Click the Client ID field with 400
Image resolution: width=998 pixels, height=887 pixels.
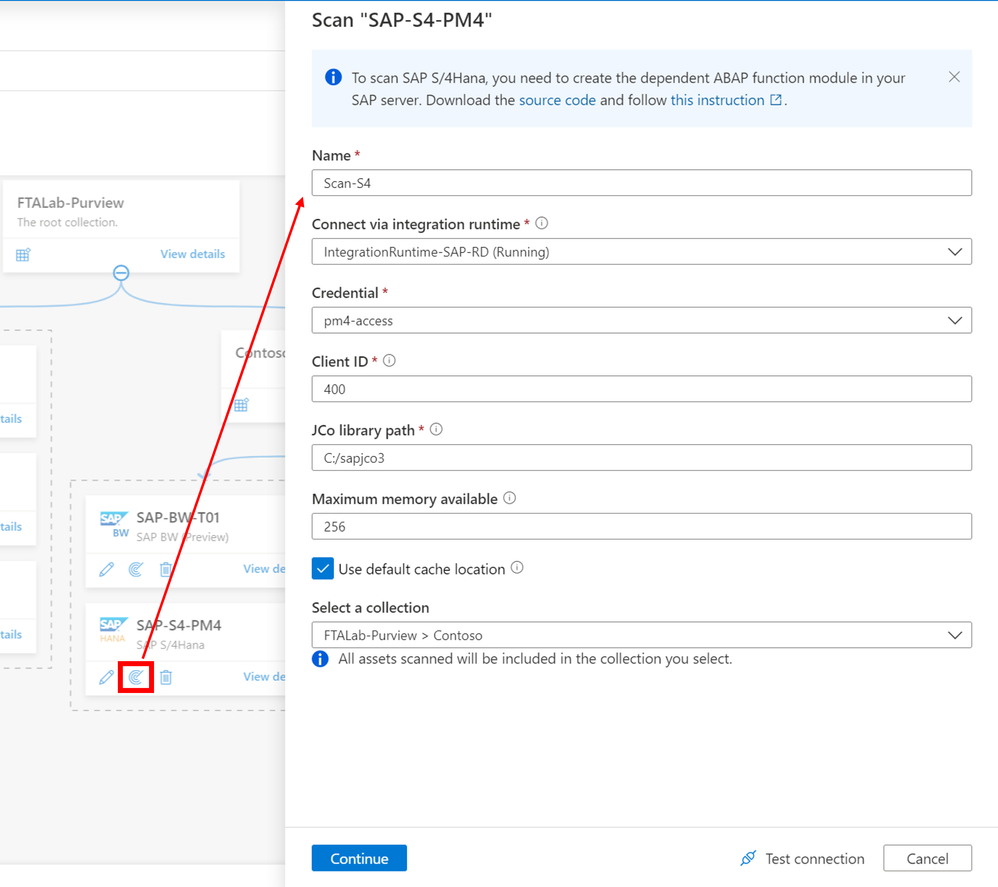coord(642,389)
